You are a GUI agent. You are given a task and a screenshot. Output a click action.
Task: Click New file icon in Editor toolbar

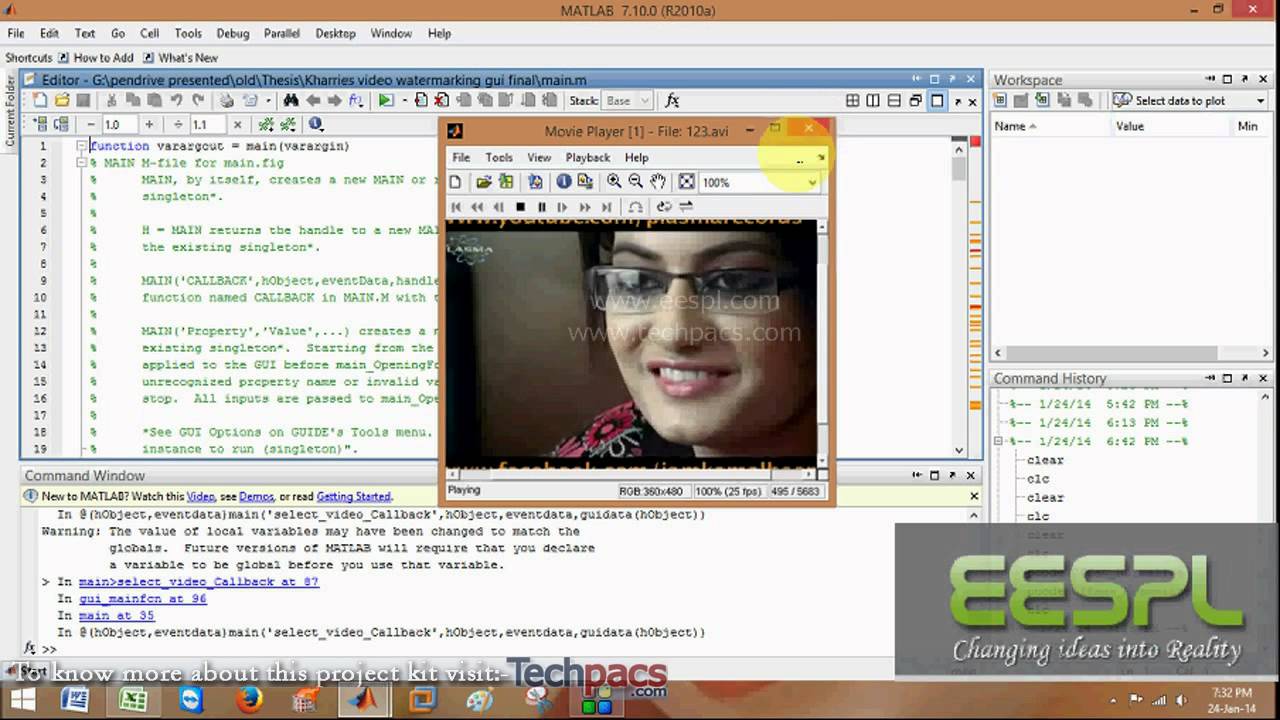[40, 100]
